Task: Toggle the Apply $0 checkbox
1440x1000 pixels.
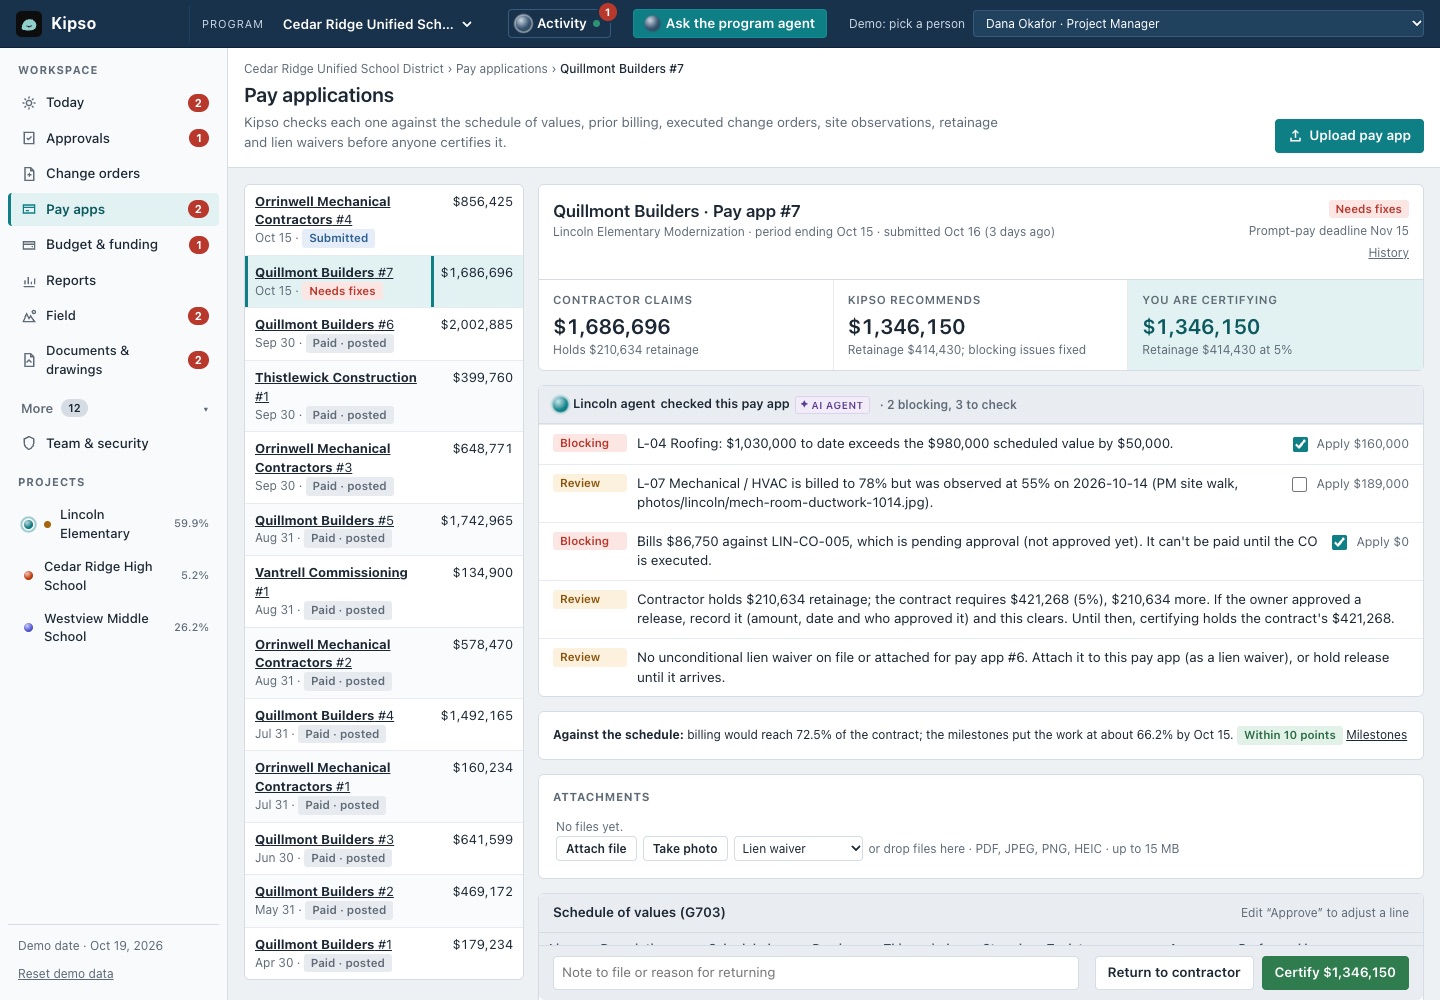Action: 1340,542
